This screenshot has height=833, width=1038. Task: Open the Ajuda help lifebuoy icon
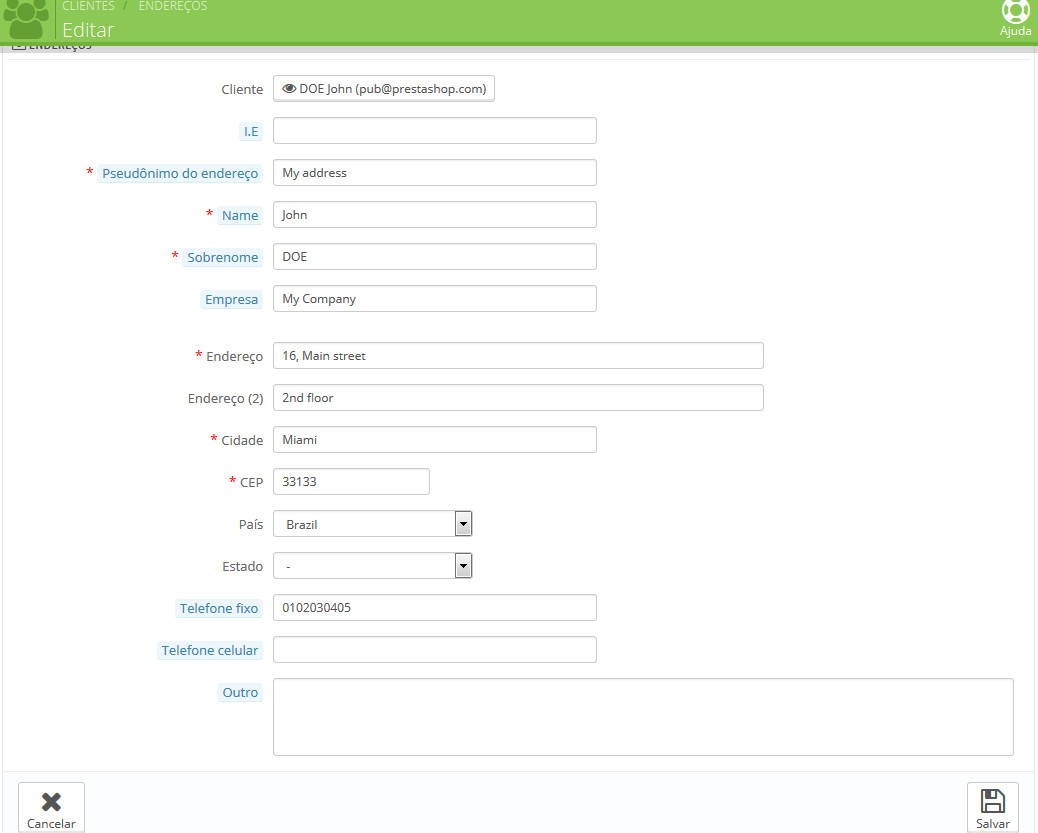tap(1015, 11)
